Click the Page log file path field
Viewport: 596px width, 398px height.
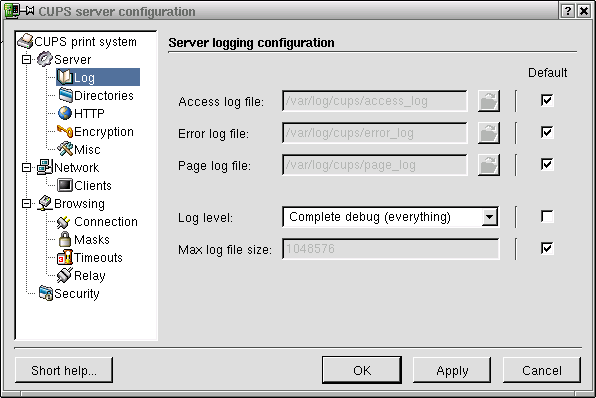click(x=375, y=165)
